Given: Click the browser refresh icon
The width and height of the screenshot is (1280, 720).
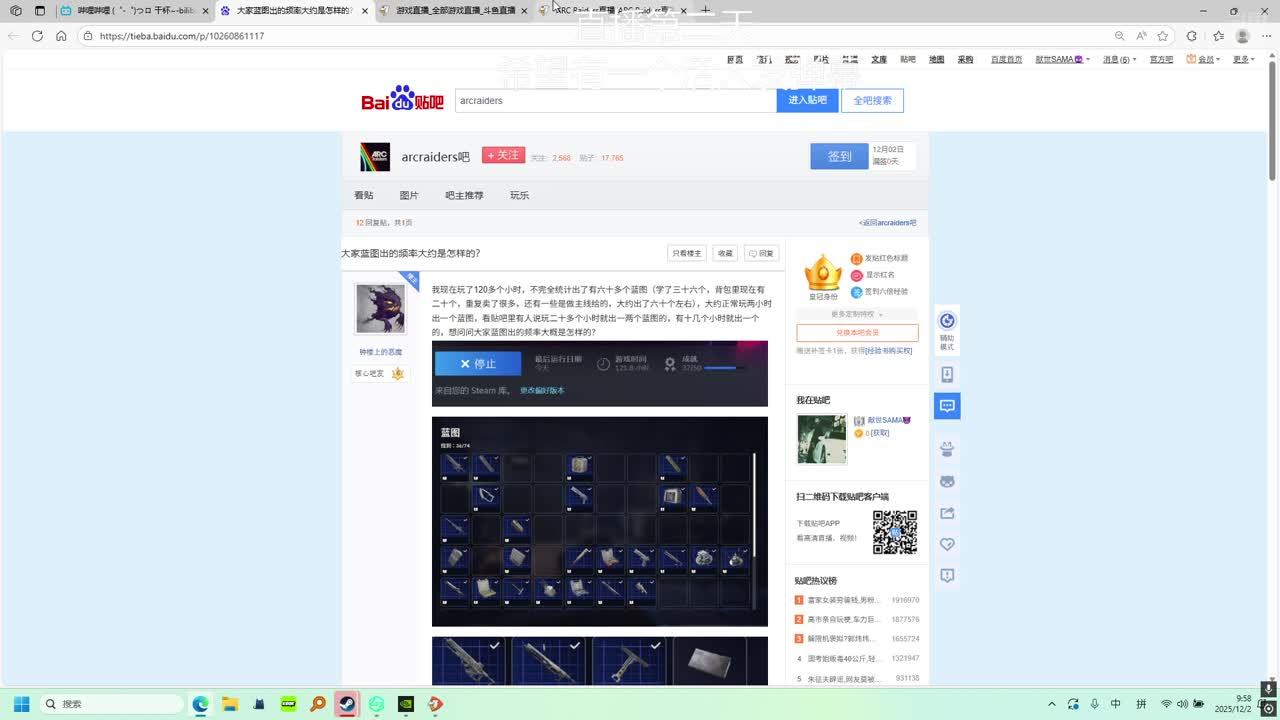Looking at the screenshot, I should click(37, 36).
